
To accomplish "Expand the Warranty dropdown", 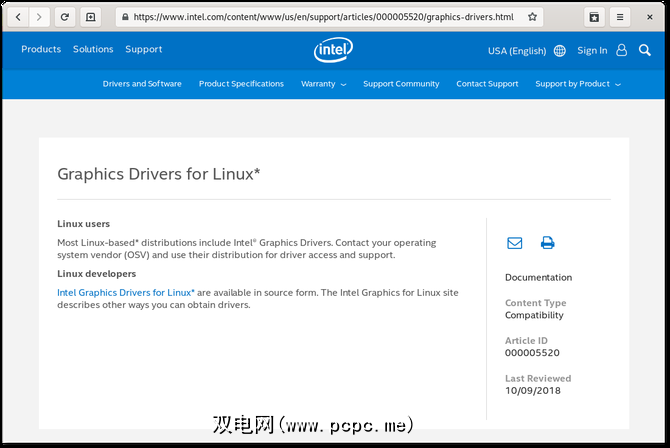I will [x=323, y=84].
